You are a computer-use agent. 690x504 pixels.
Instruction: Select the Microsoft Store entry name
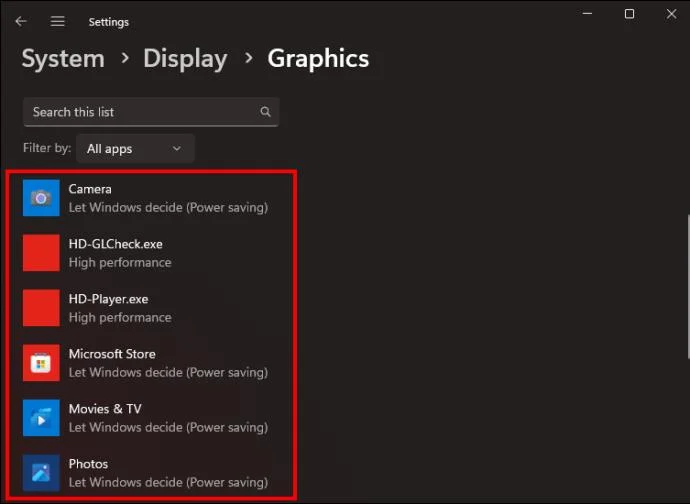112,354
